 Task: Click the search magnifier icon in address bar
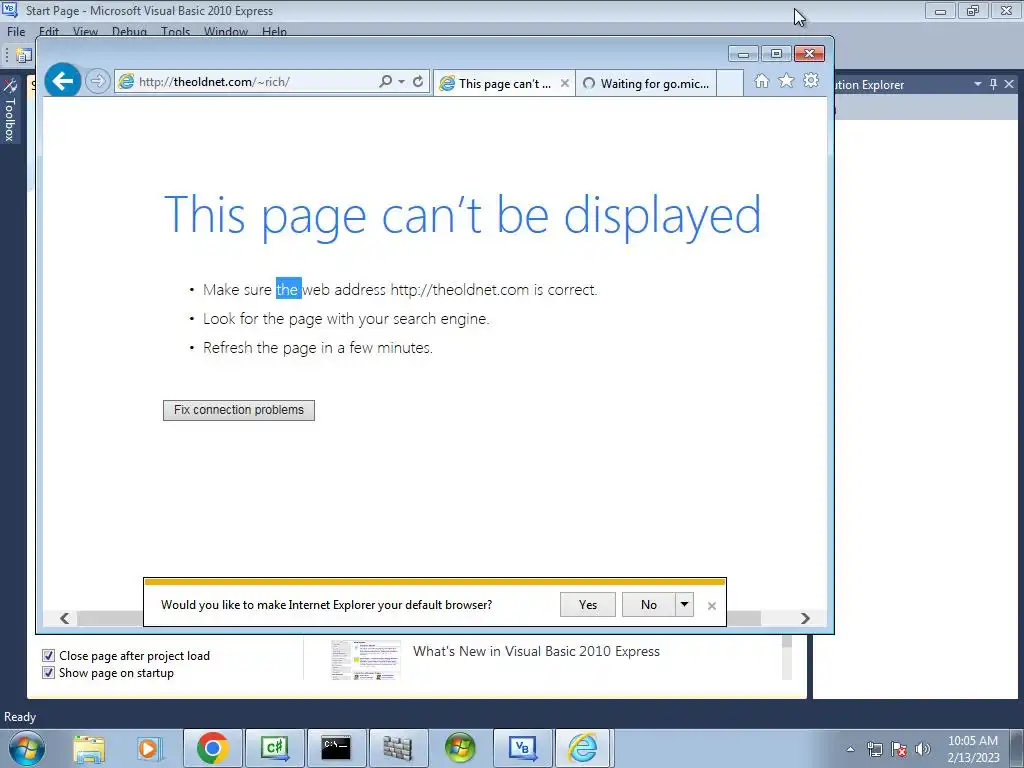385,81
